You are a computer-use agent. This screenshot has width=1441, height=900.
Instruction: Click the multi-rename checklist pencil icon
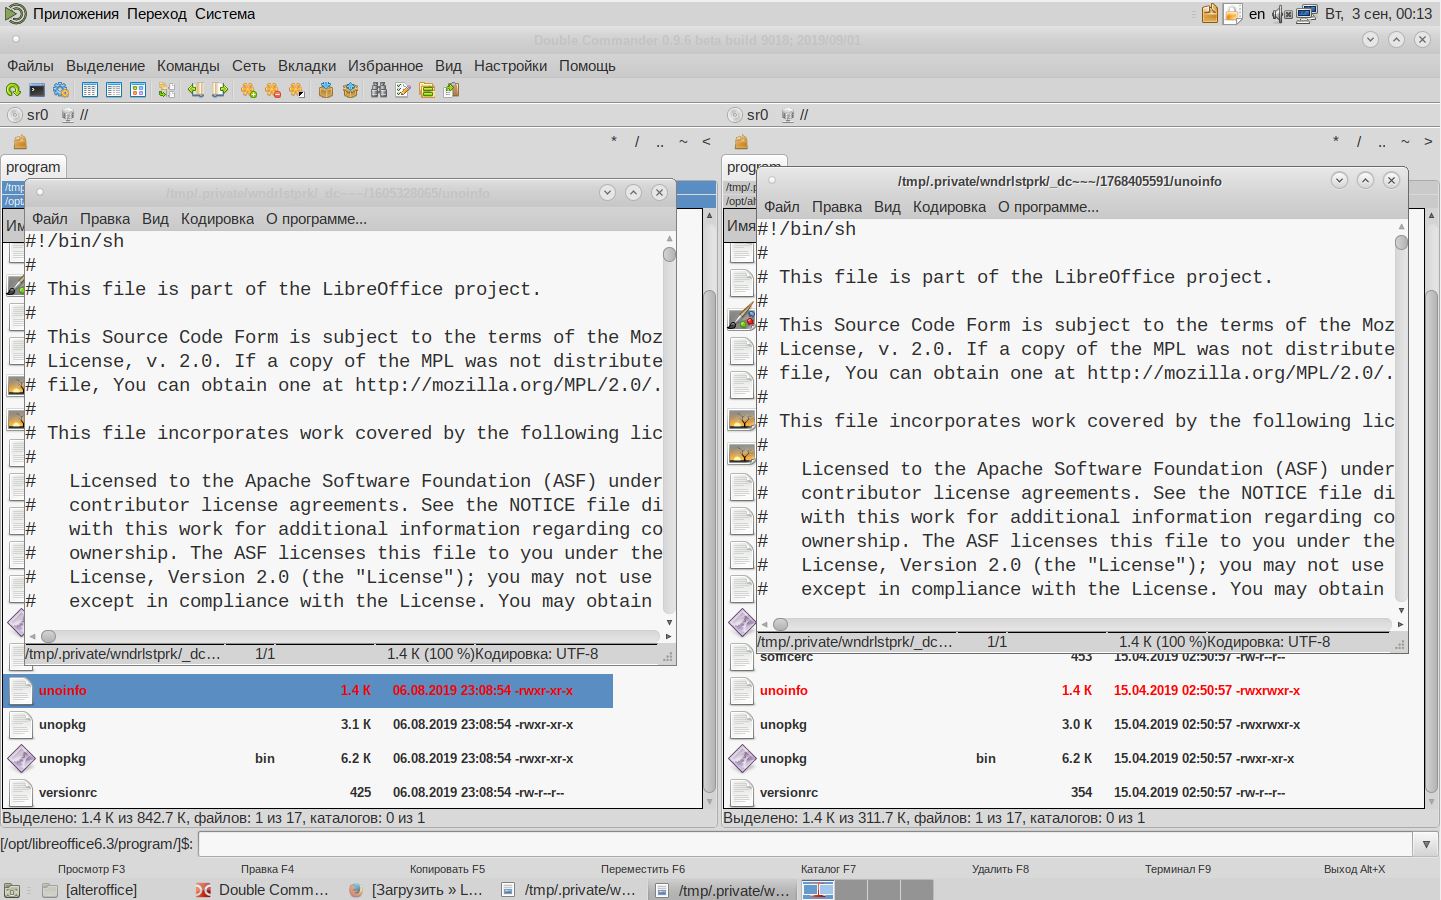(x=403, y=90)
